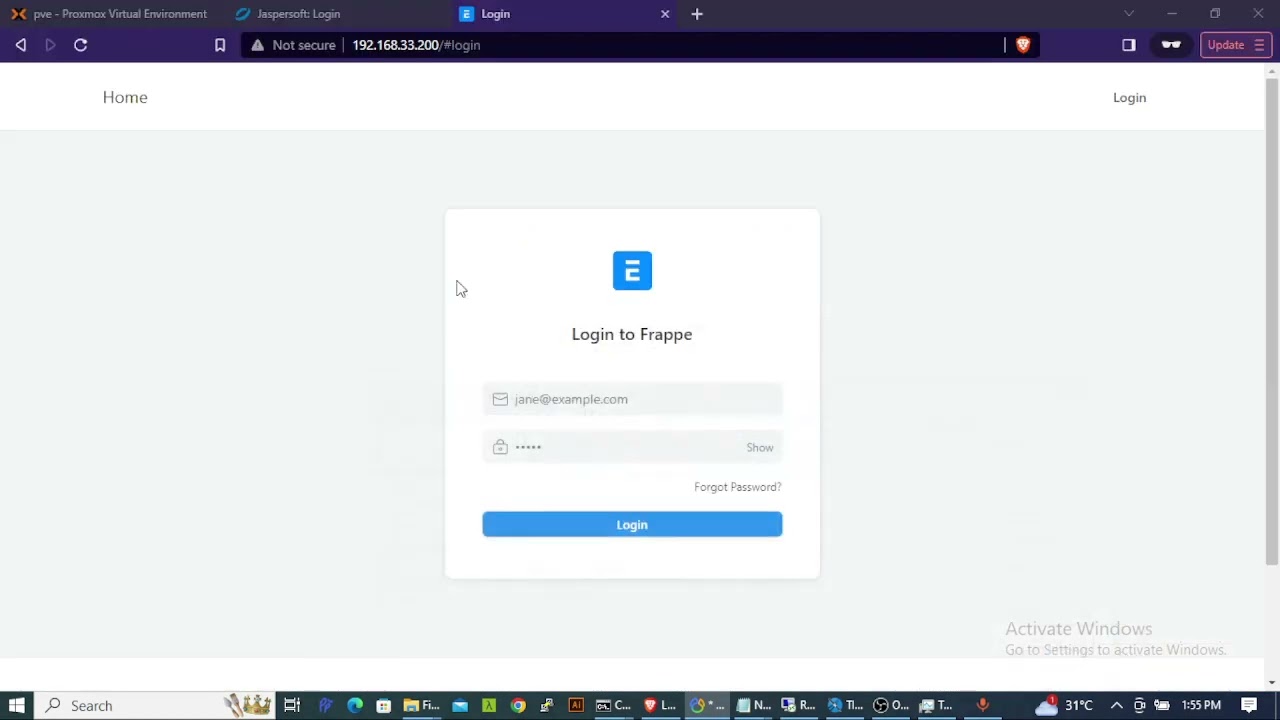The width and height of the screenshot is (1280, 720).
Task: Close the current Login browser tab
Action: [x=665, y=14]
